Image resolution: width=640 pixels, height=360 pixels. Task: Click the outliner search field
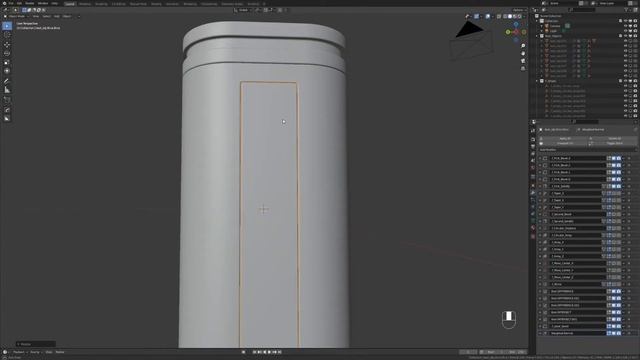point(582,10)
